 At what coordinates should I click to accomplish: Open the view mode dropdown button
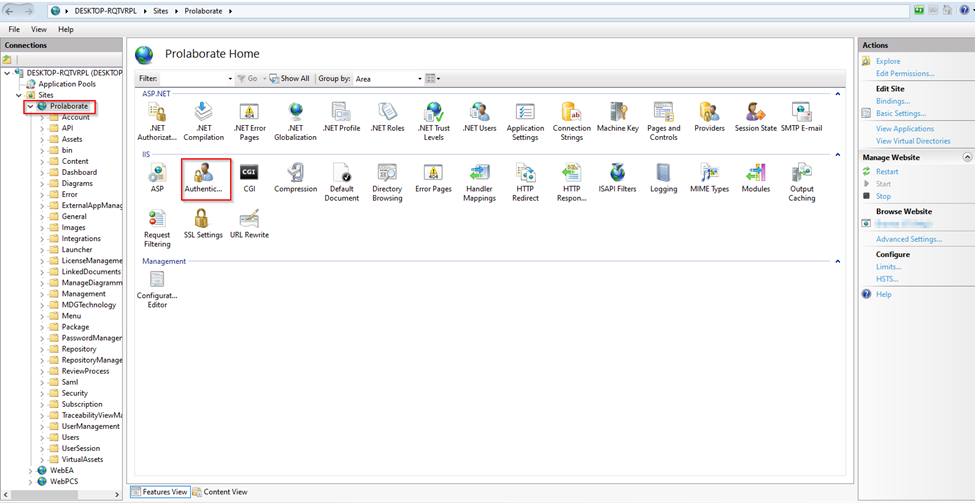433,79
